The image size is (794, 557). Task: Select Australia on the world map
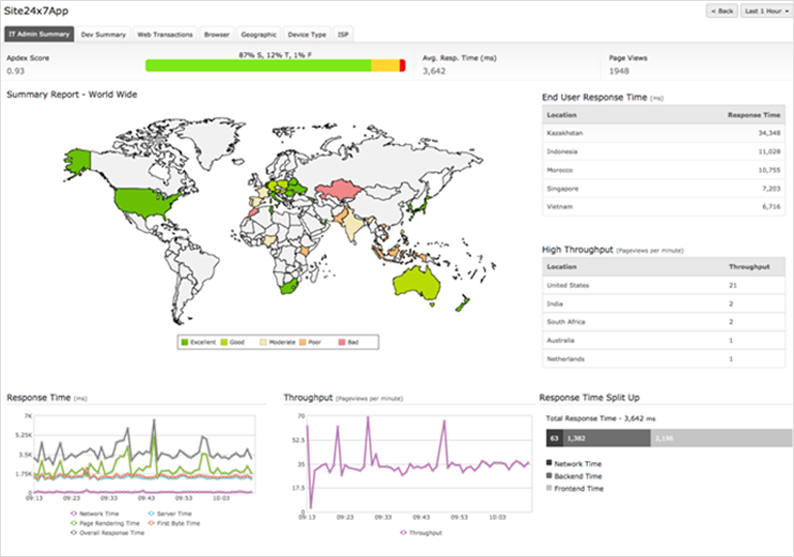tap(419, 283)
